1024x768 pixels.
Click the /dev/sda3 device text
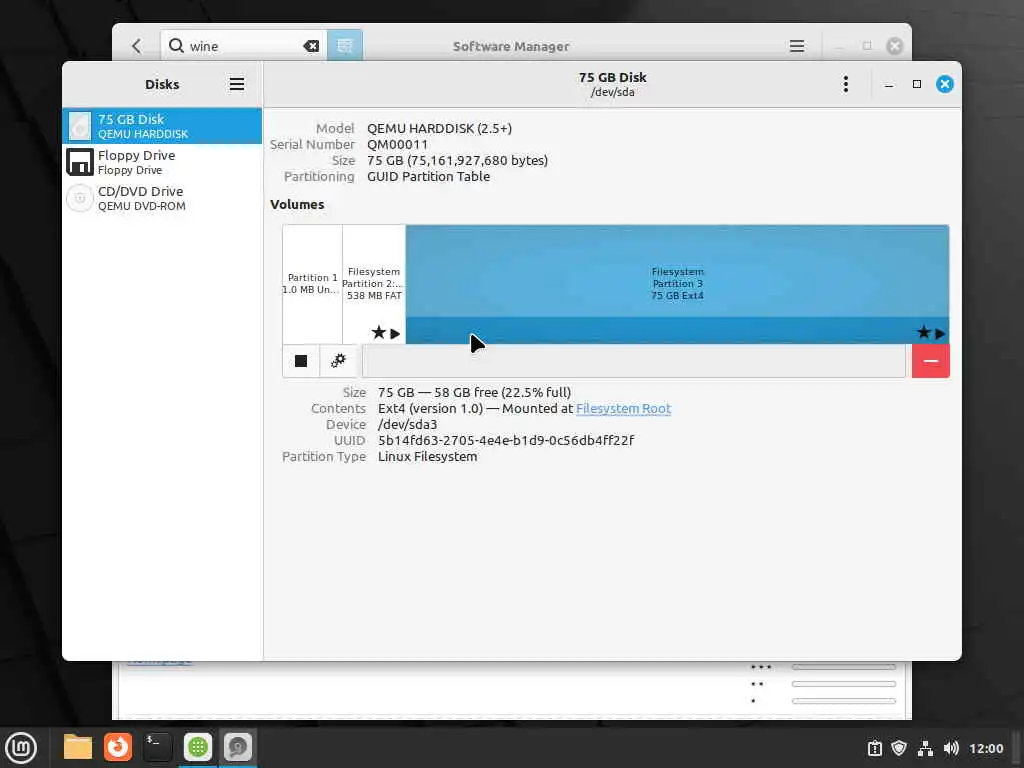408,424
